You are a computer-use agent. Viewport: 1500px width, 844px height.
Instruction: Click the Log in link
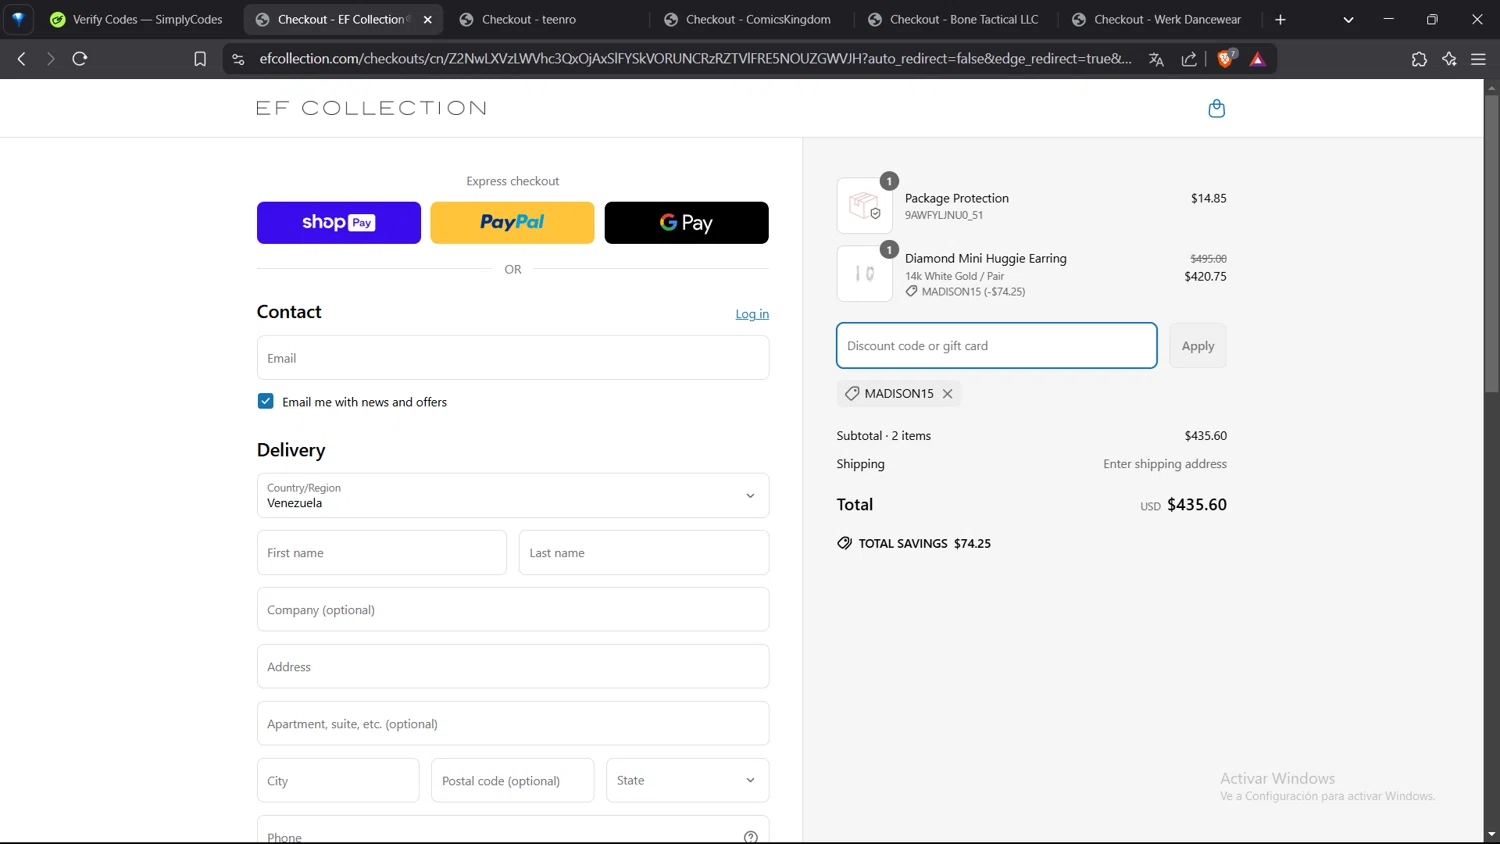click(x=752, y=314)
